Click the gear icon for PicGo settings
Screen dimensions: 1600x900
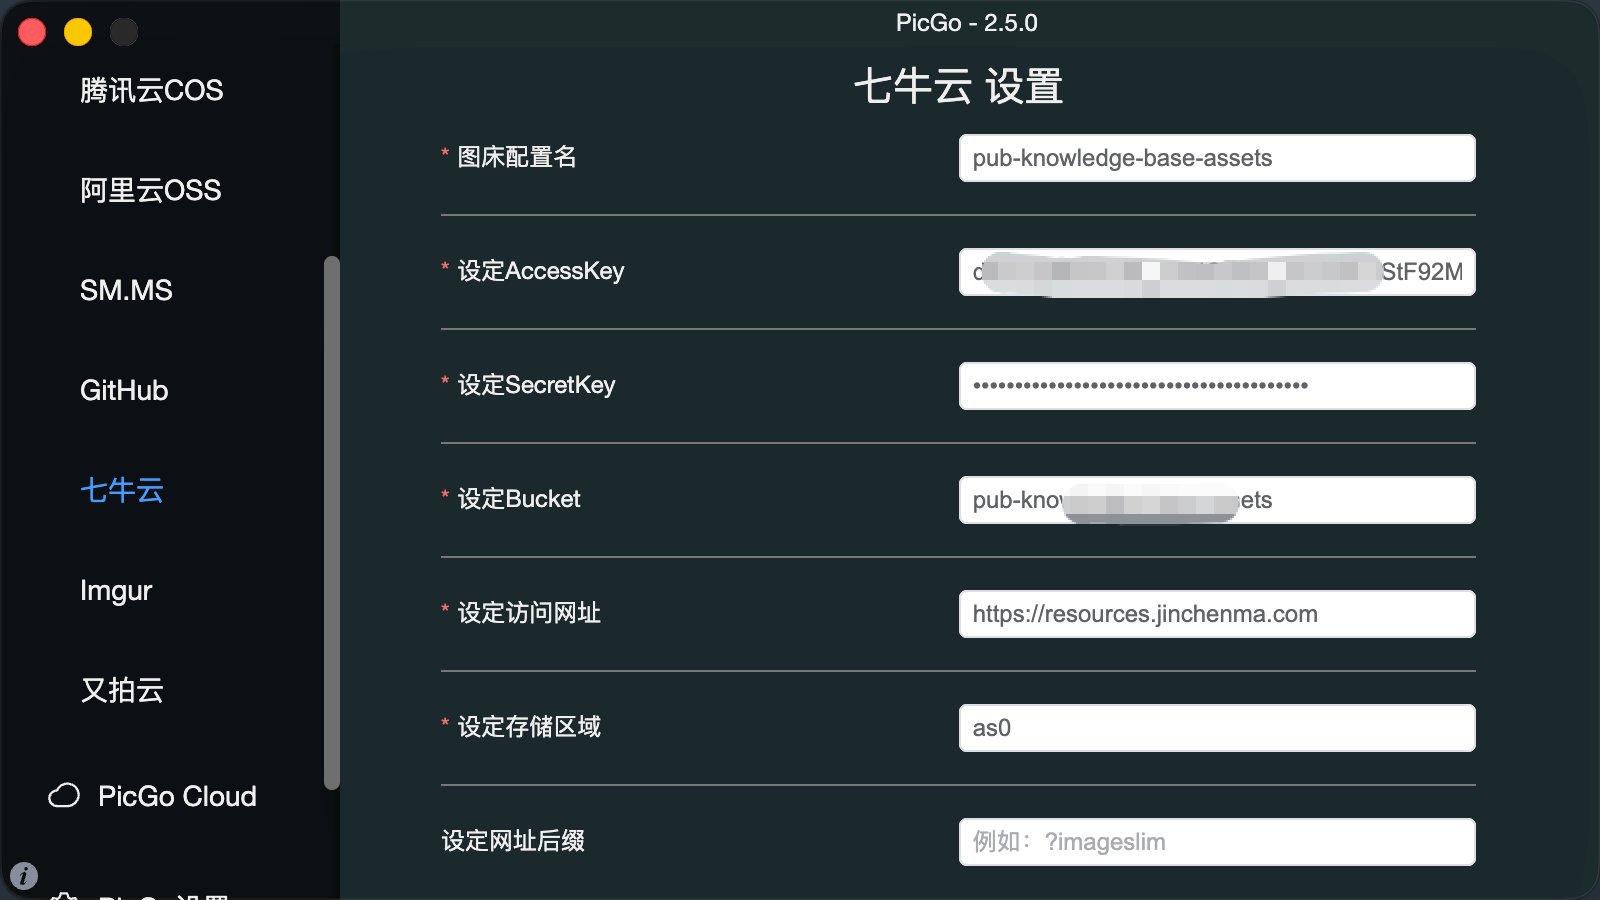coord(64,896)
